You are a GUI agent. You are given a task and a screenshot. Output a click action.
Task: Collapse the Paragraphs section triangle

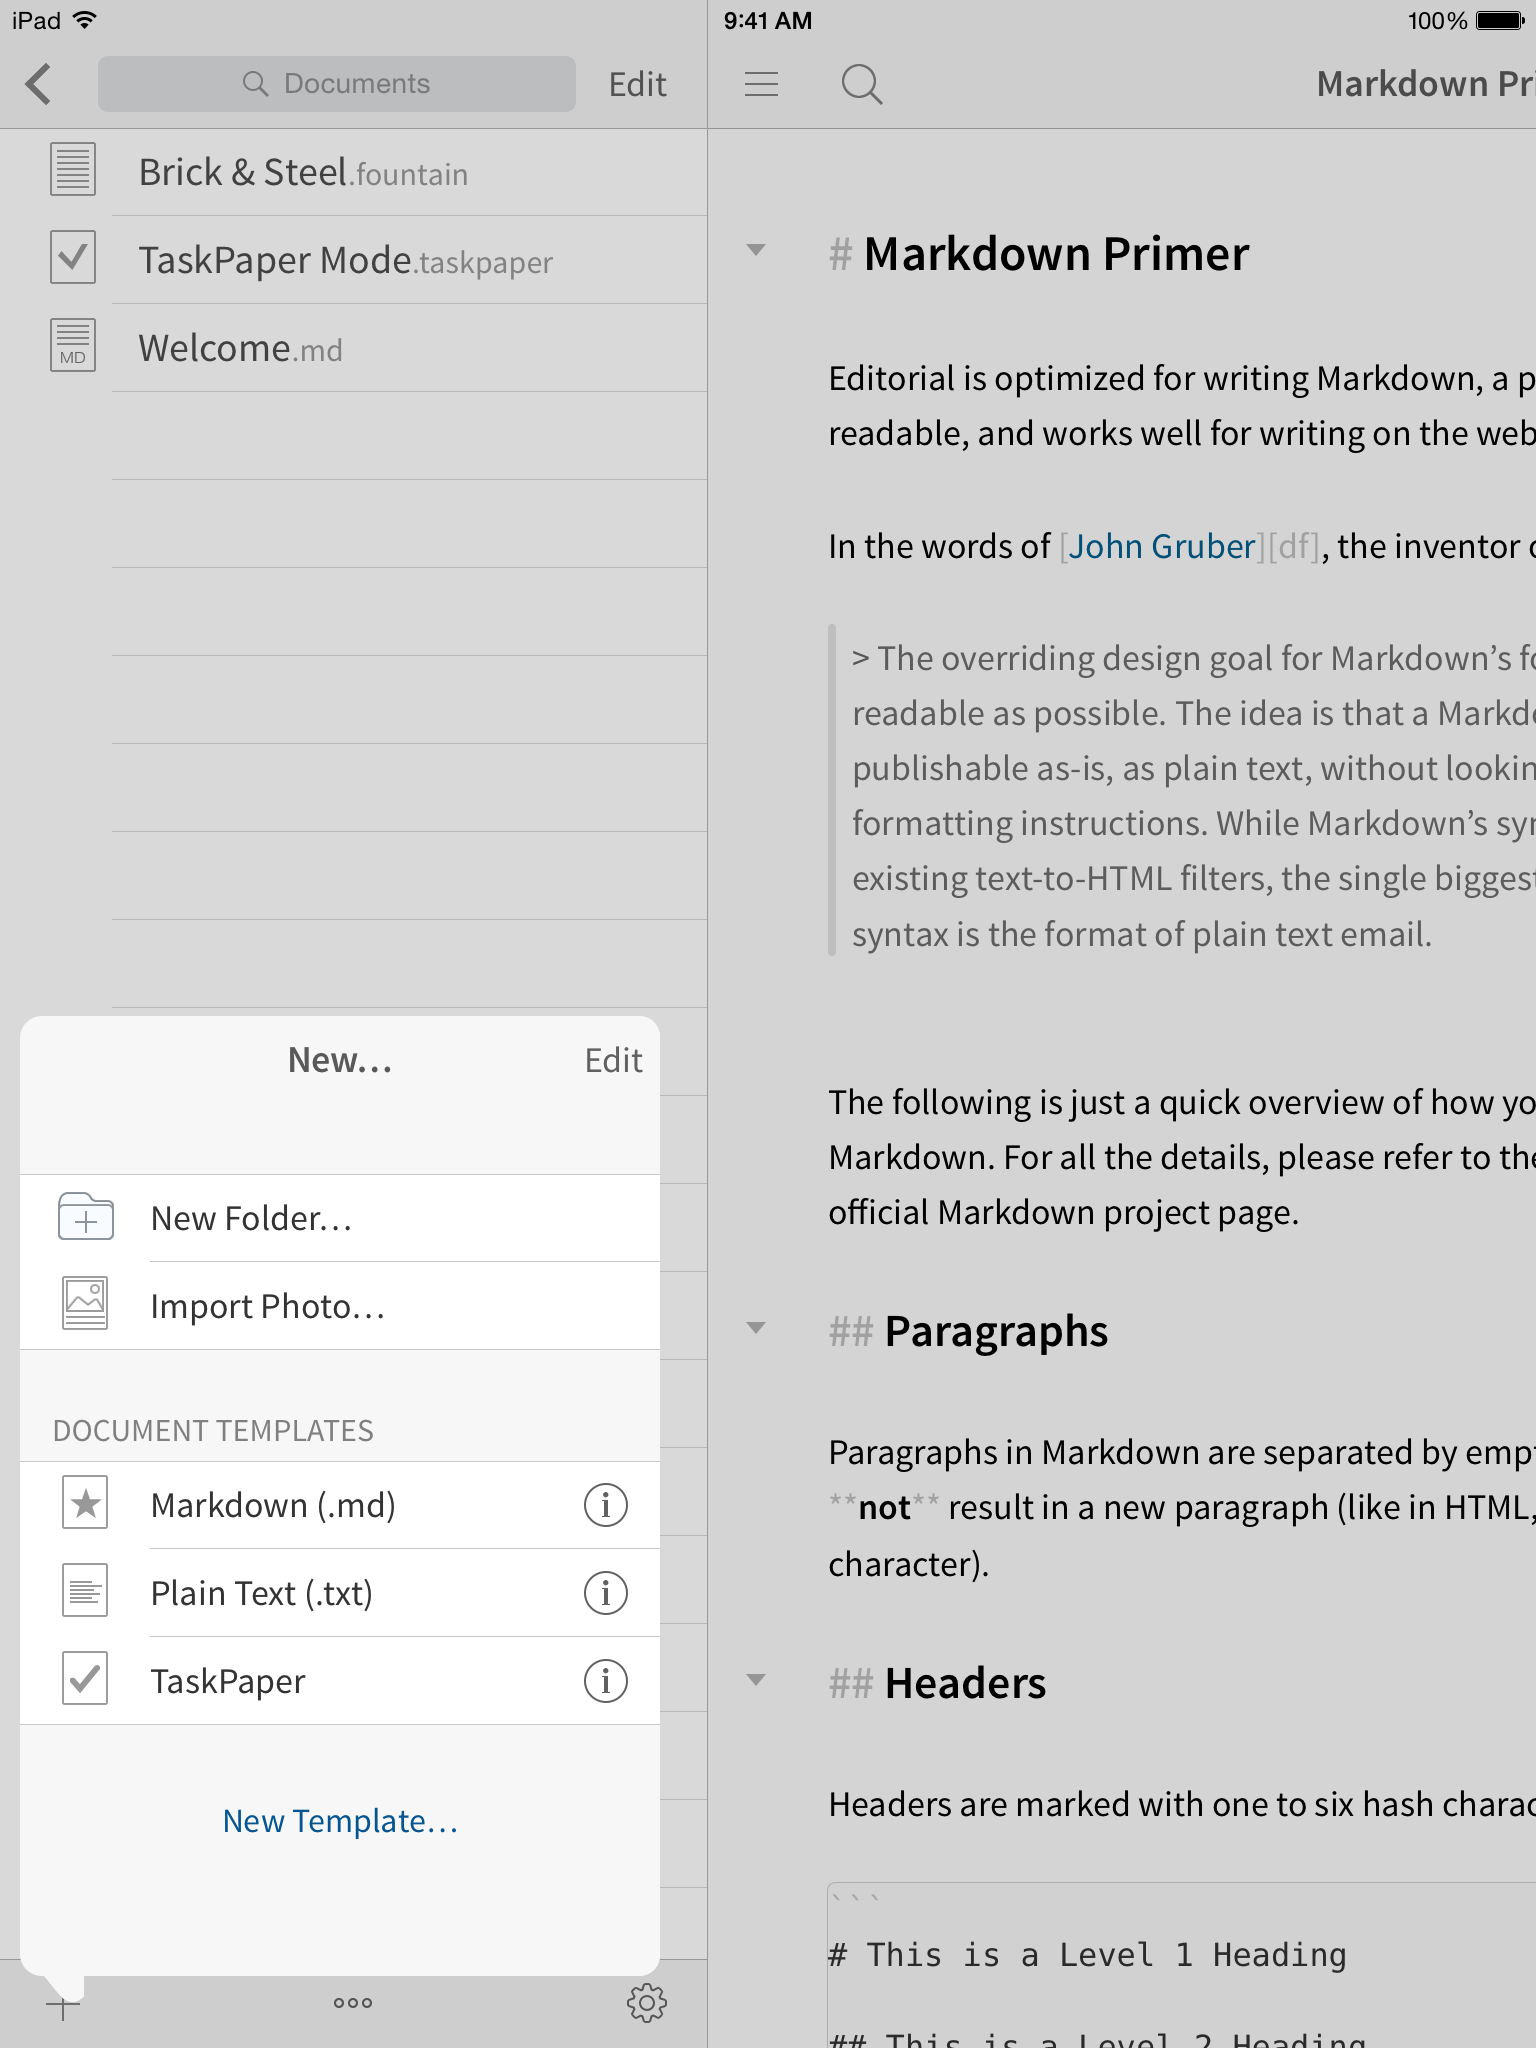[x=757, y=1329]
